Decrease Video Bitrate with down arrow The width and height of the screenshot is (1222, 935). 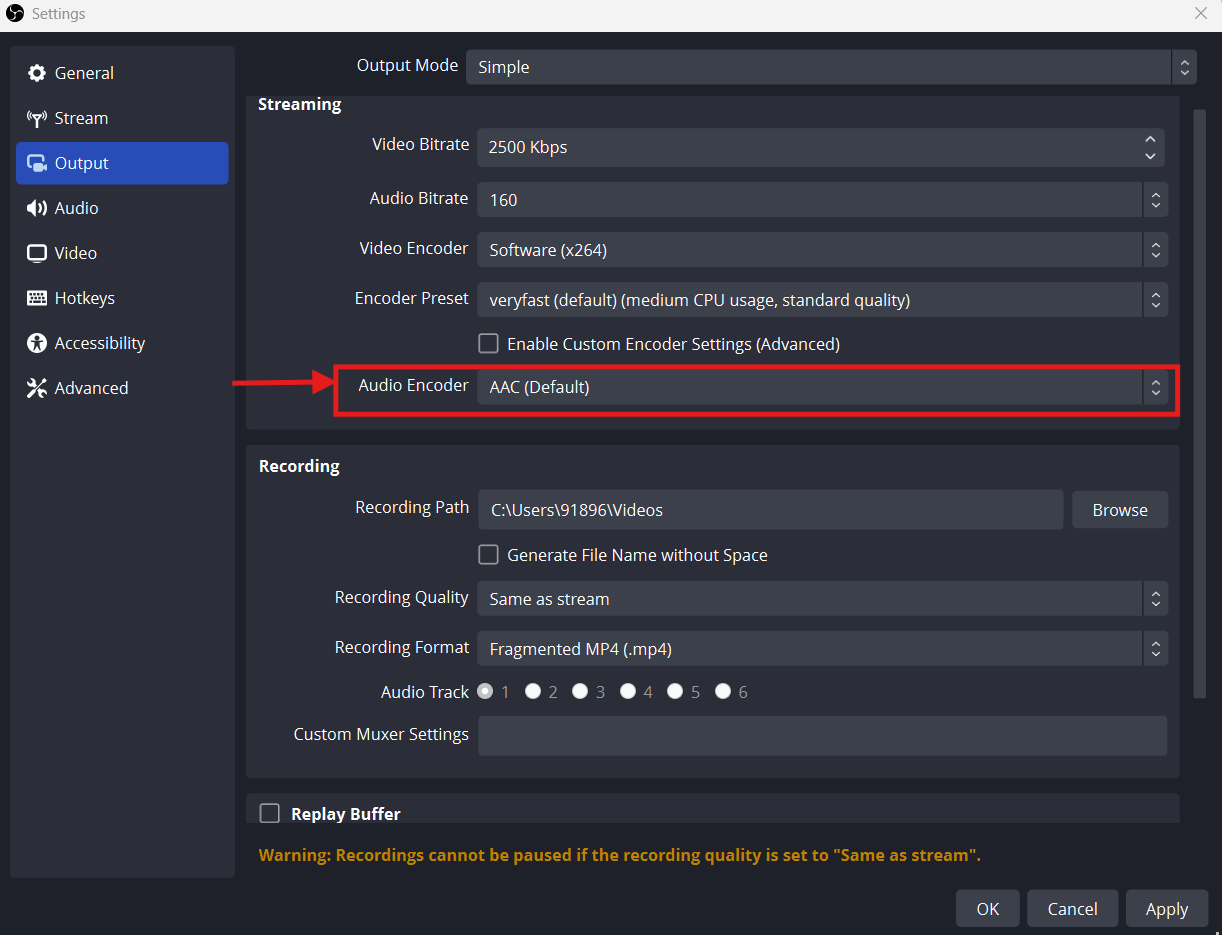click(1150, 156)
